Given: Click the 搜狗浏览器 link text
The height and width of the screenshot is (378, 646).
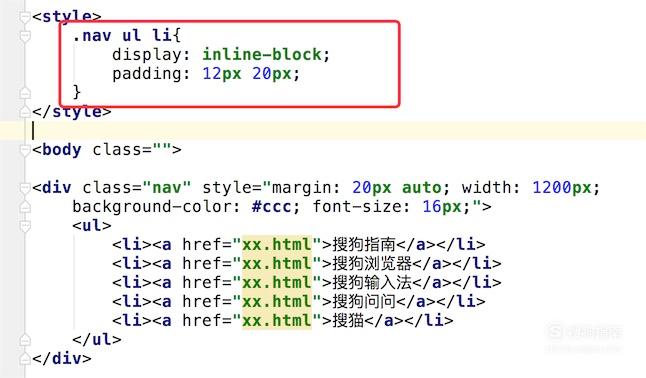Looking at the screenshot, I should [x=372, y=263].
